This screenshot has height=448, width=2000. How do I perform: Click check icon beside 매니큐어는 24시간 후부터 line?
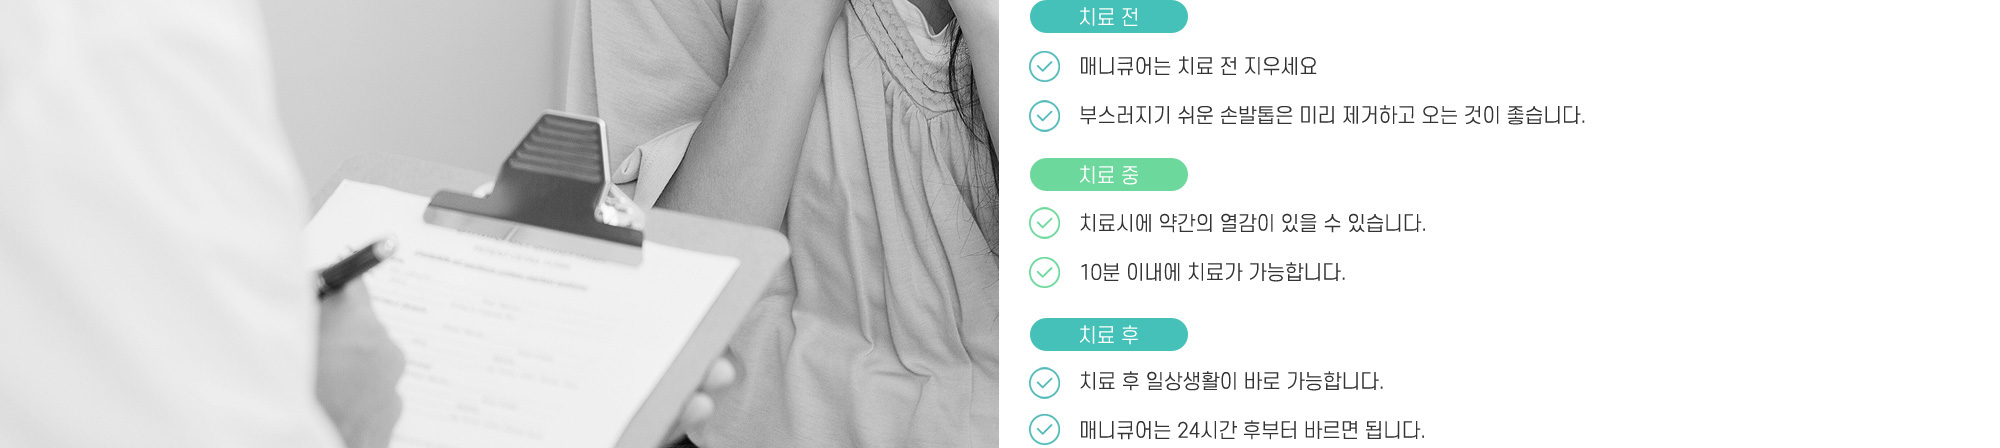click(x=1044, y=430)
